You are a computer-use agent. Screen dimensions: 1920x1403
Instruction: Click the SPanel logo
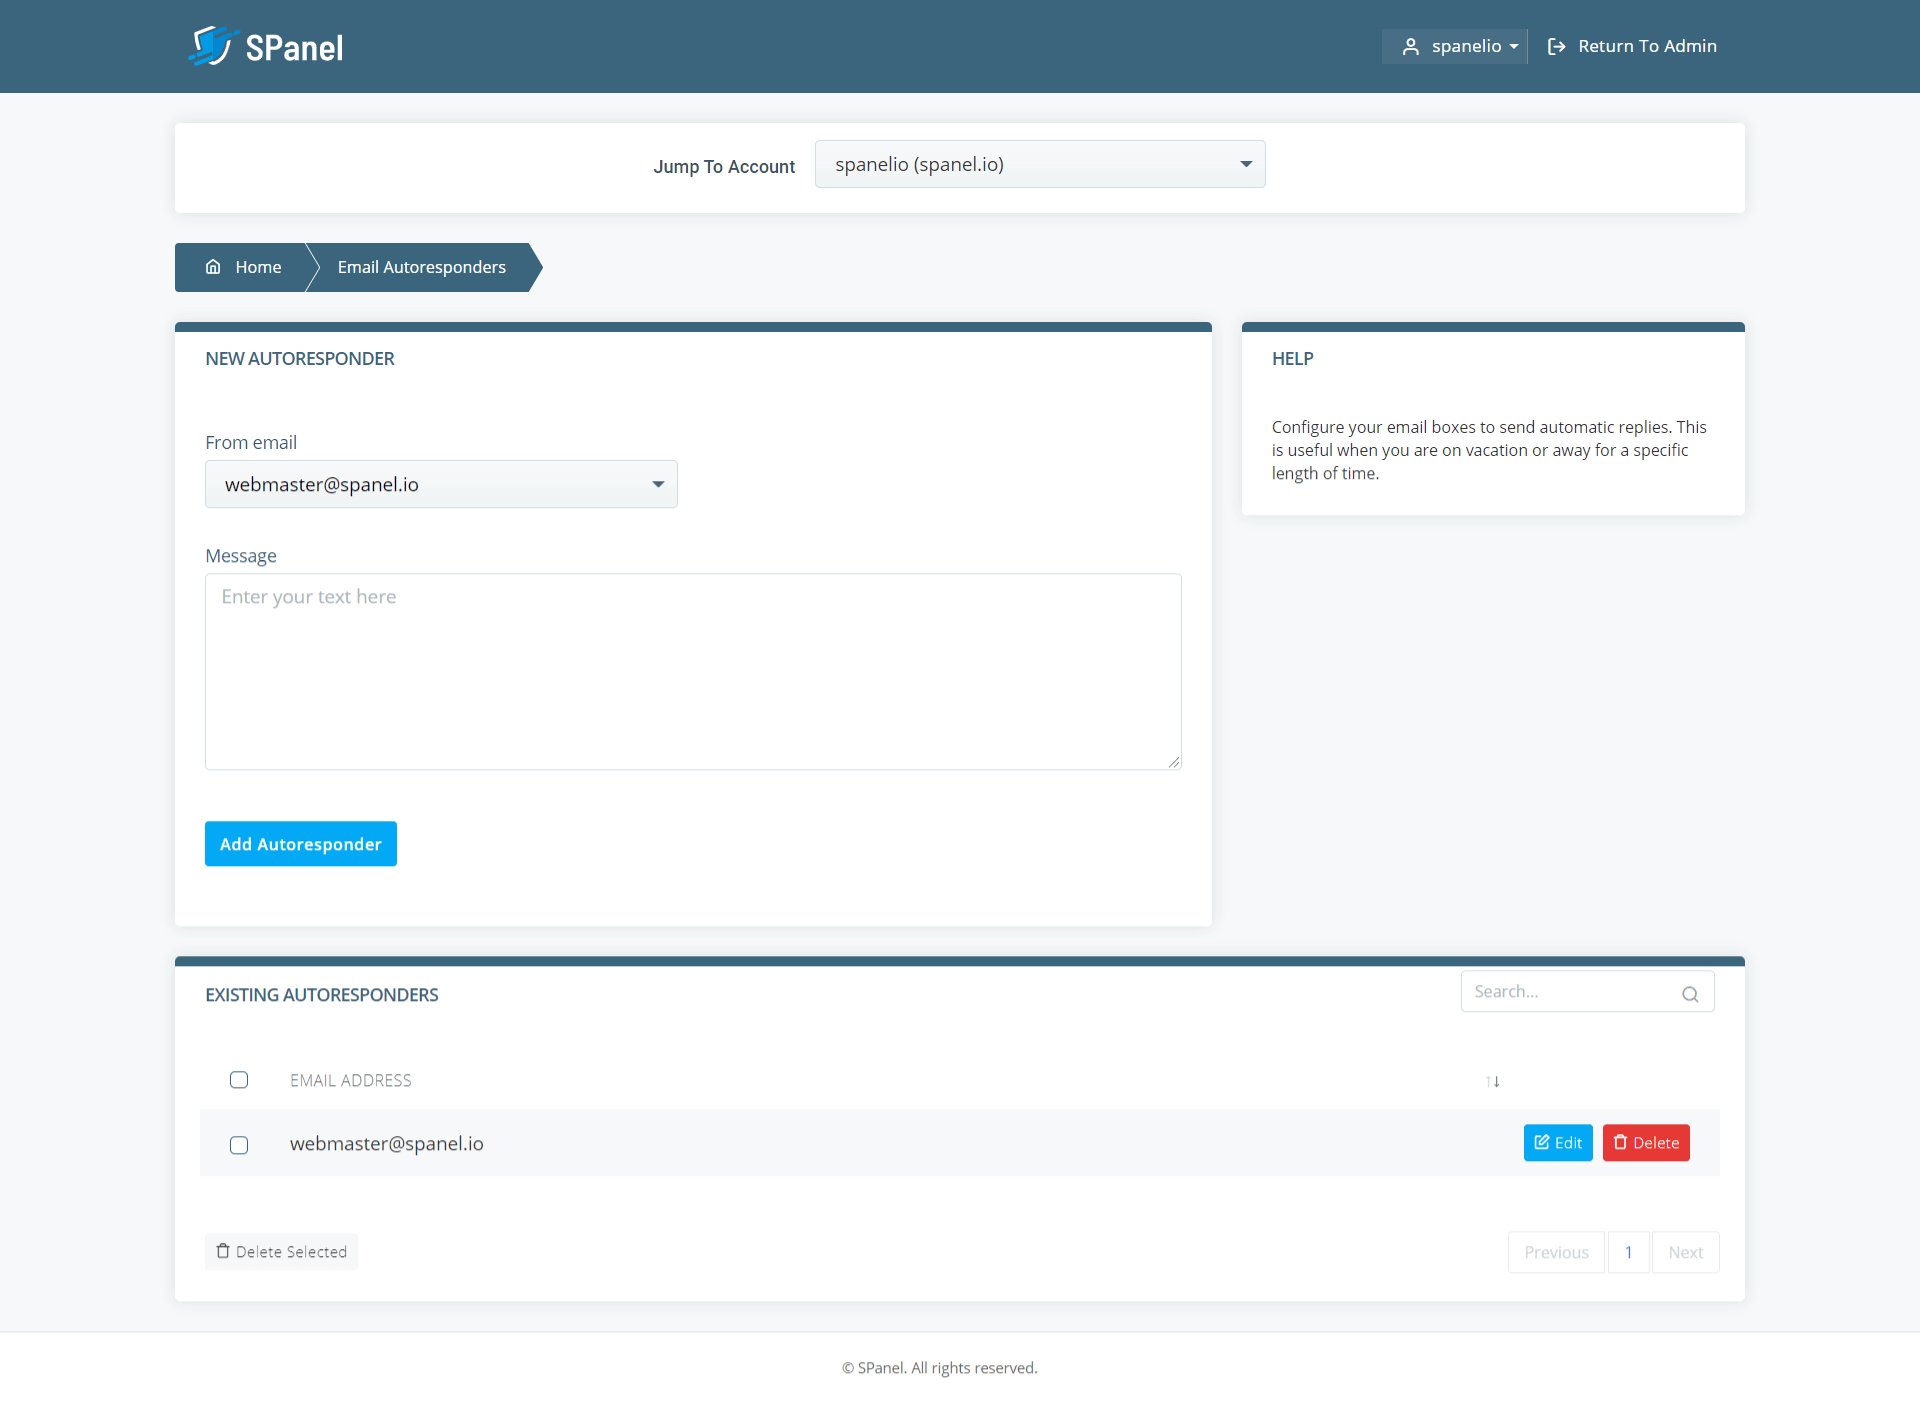266,46
